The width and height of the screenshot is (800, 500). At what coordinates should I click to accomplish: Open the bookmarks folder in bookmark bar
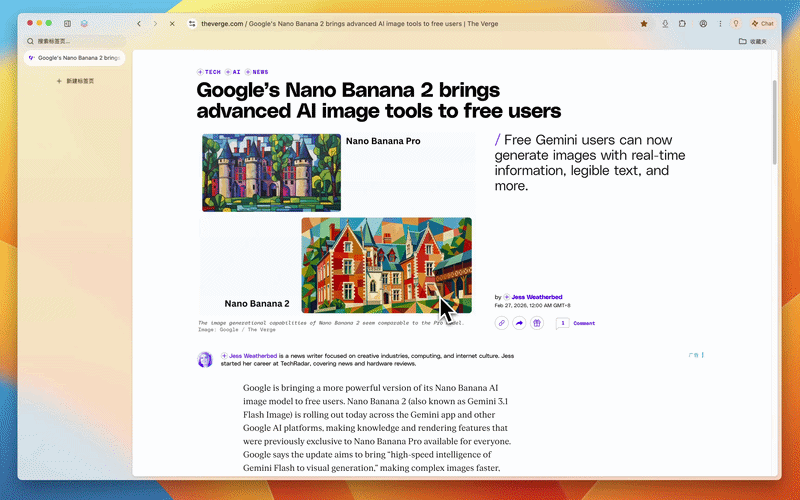point(753,41)
